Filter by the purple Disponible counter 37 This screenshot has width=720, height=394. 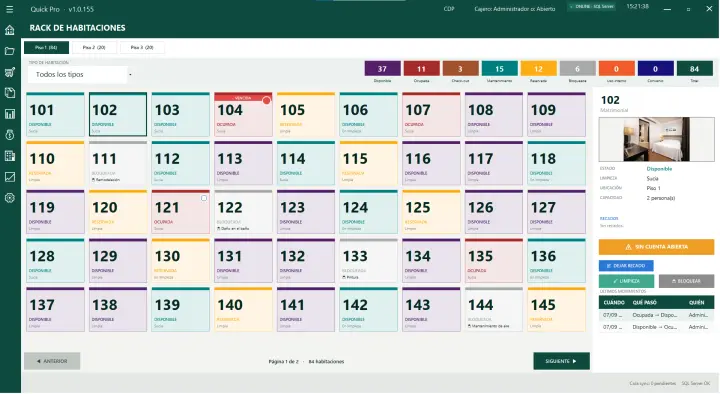coord(382,69)
